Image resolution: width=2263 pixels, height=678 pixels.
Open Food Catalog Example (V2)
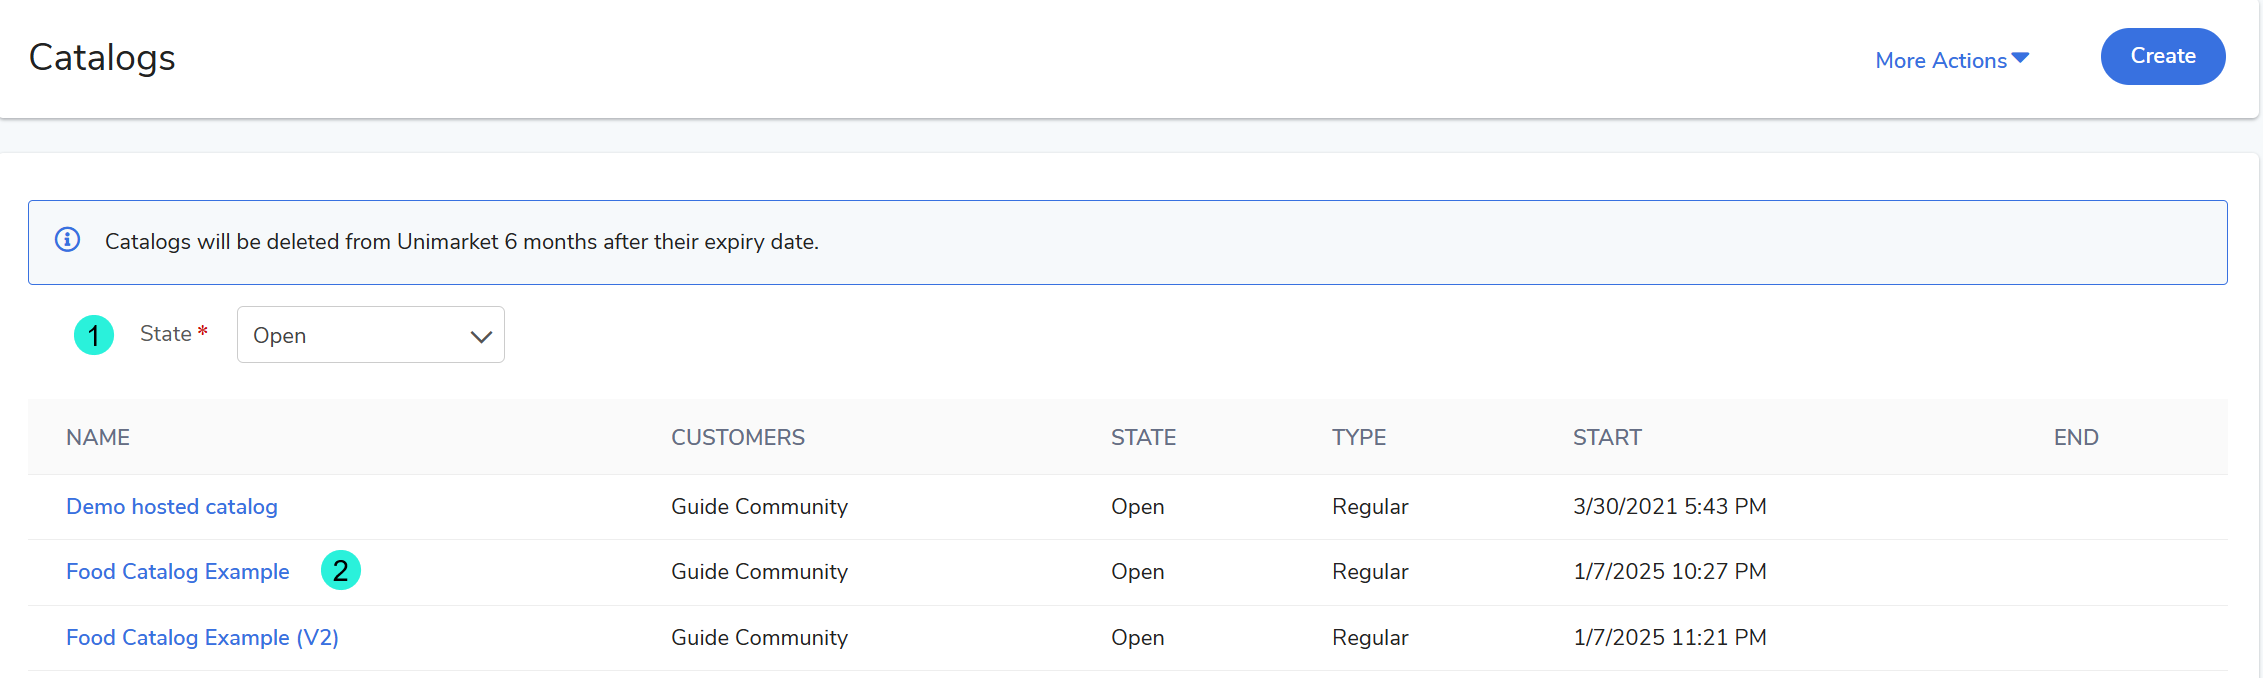pos(202,637)
